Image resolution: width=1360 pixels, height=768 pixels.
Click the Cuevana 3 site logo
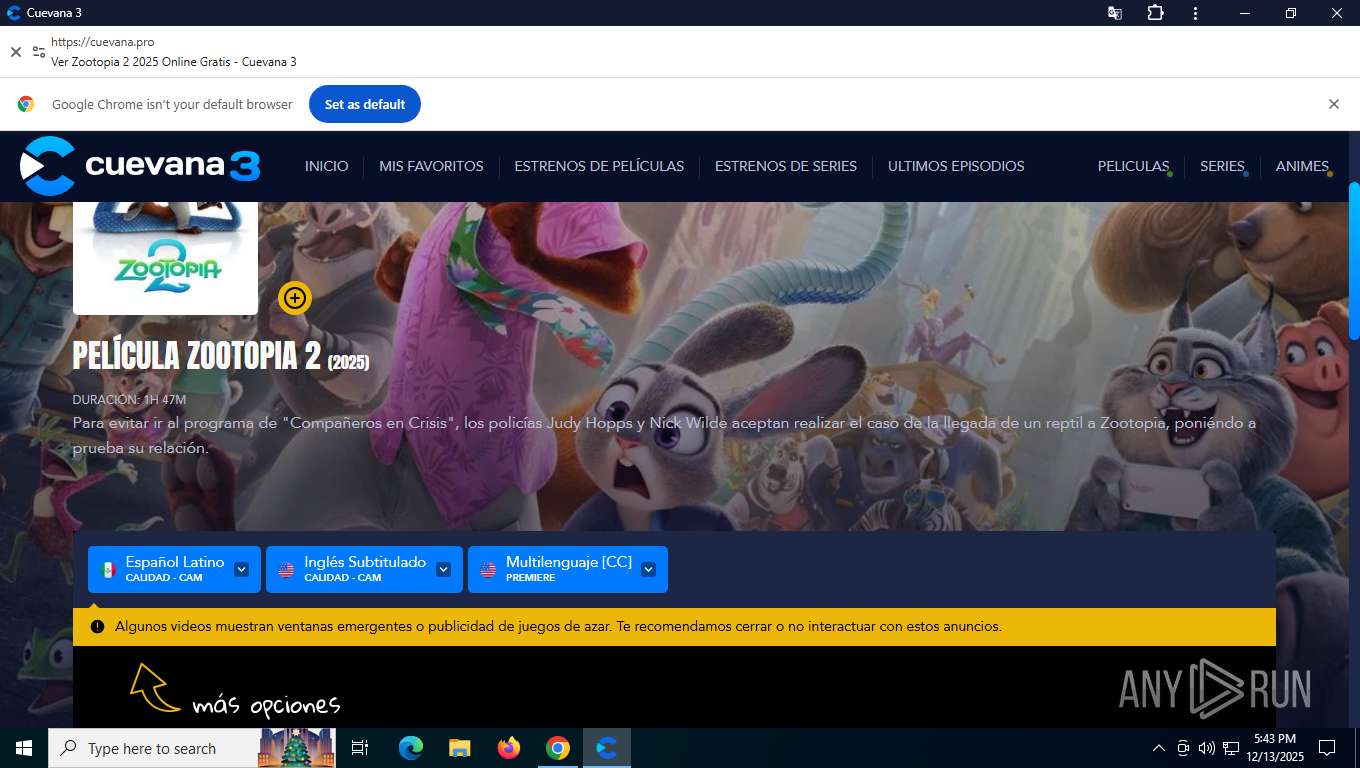[141, 165]
